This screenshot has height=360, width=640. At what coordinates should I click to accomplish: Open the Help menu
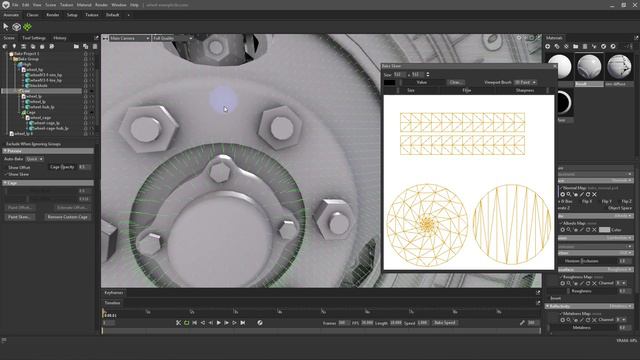(134, 5)
